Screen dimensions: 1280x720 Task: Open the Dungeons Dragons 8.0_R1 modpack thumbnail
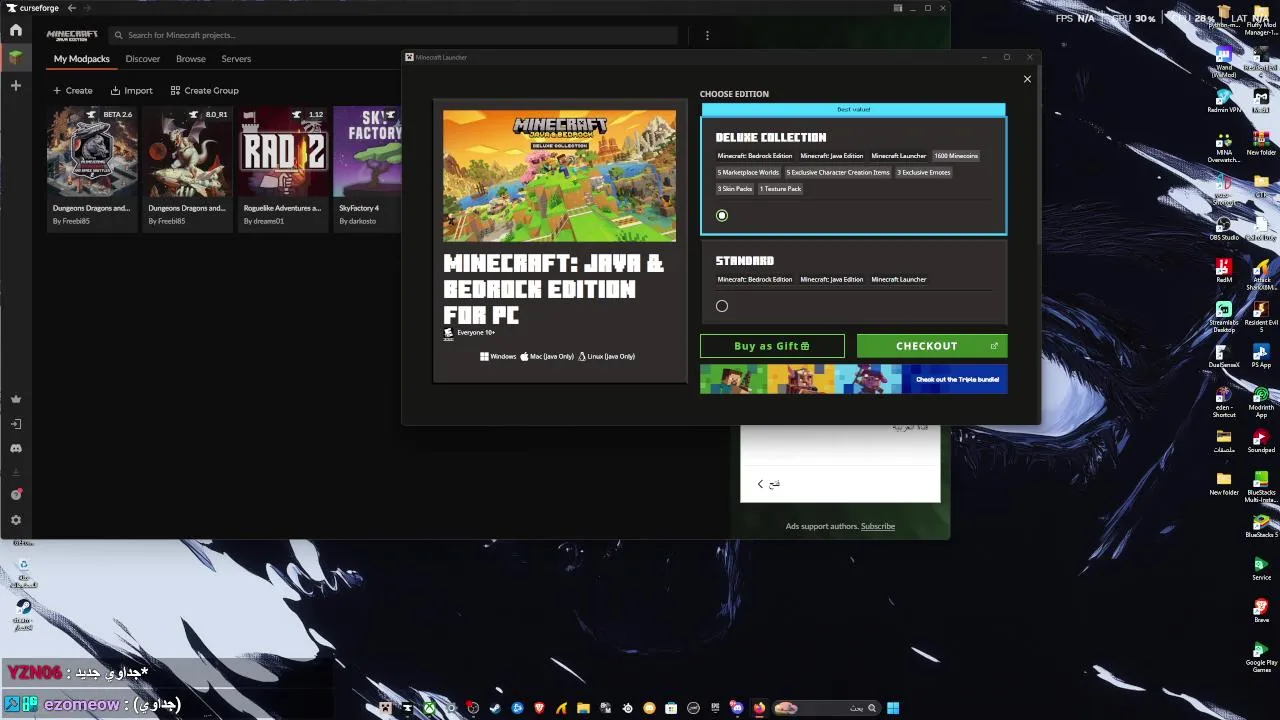pos(187,151)
